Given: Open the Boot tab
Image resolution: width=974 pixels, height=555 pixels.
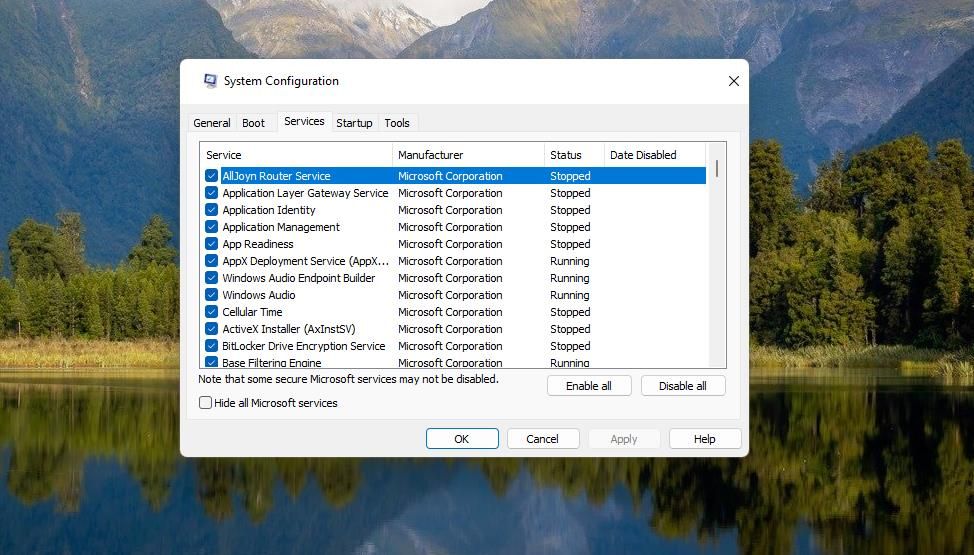Looking at the screenshot, I should (254, 123).
